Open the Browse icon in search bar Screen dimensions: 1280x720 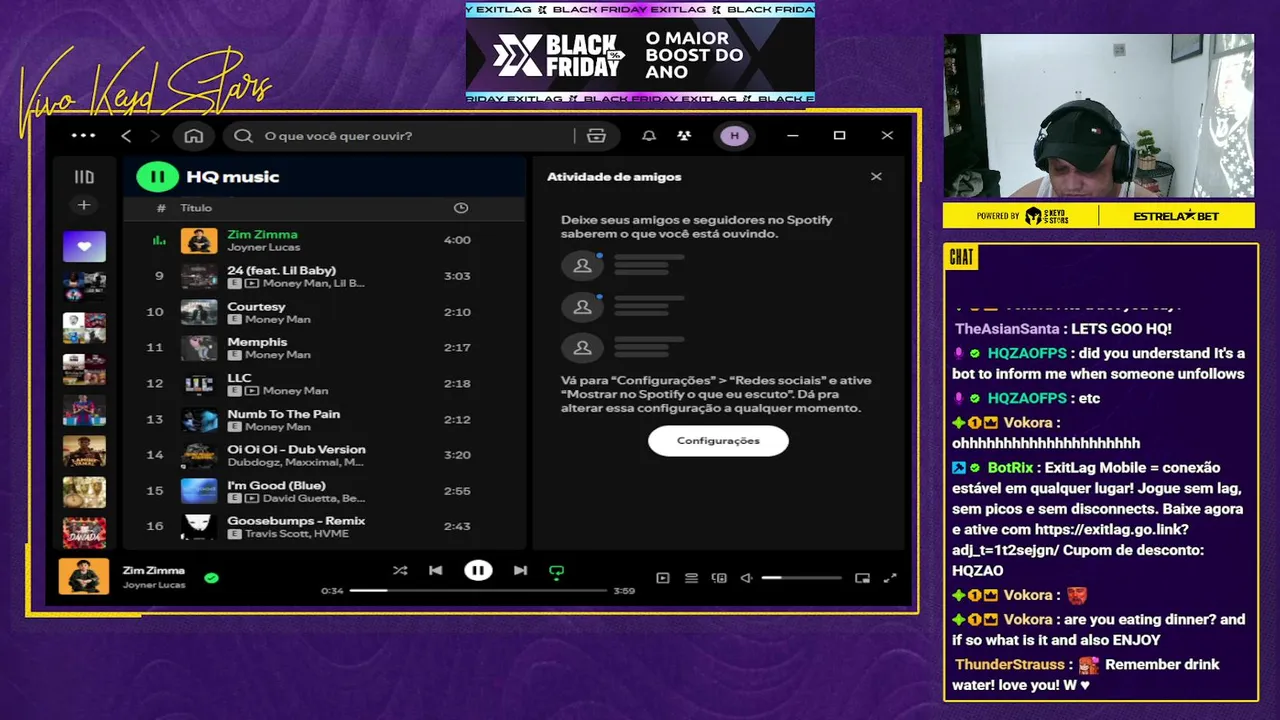pyautogui.click(x=597, y=136)
